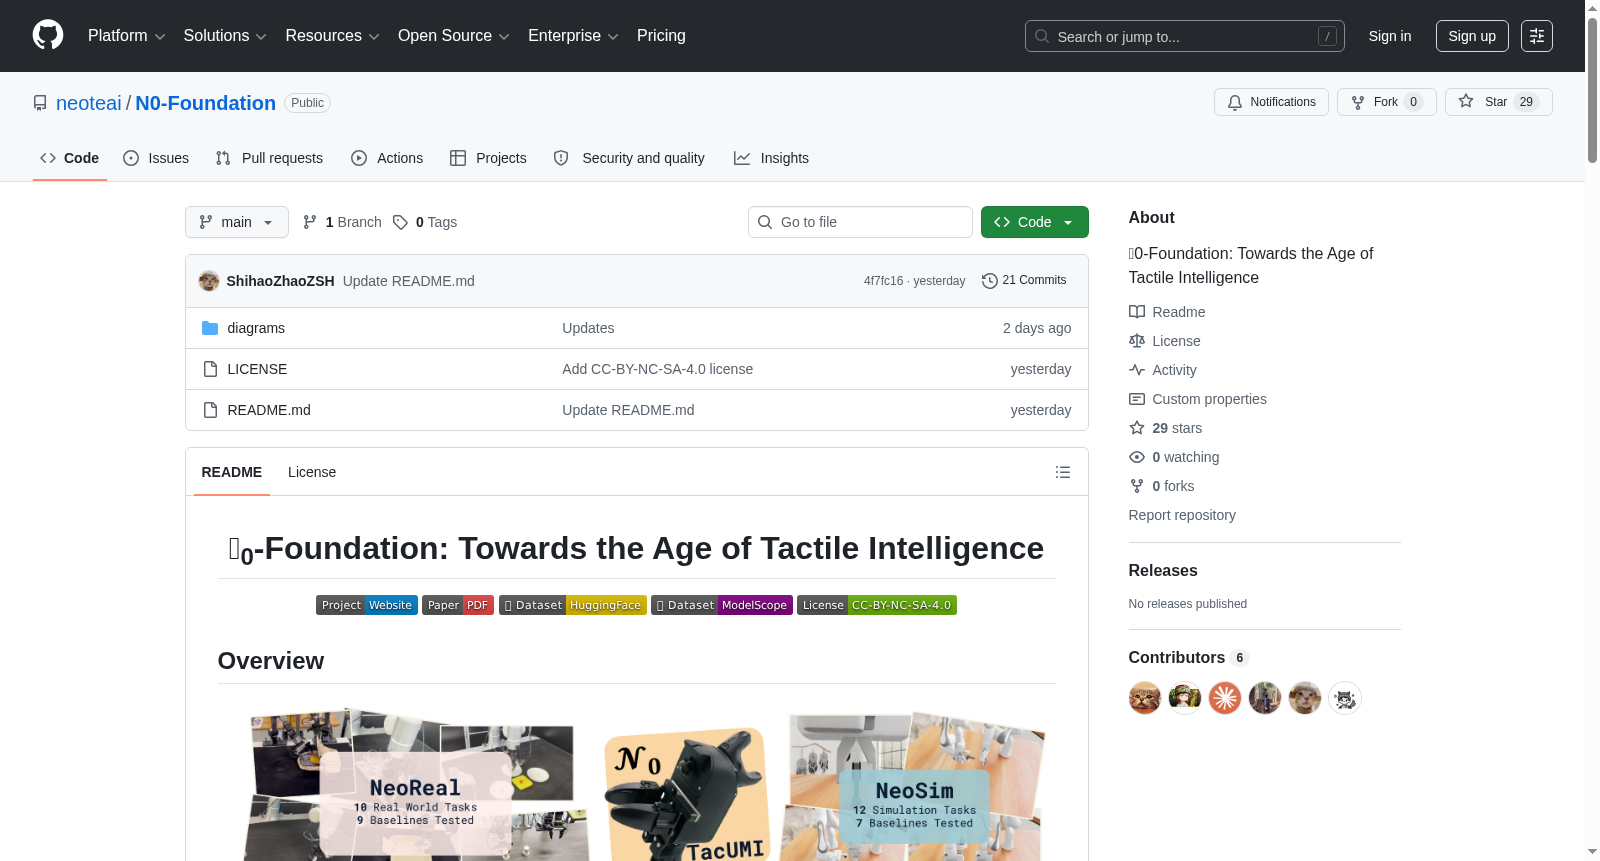Click the Sign up button
The image size is (1600, 861).
point(1472,36)
